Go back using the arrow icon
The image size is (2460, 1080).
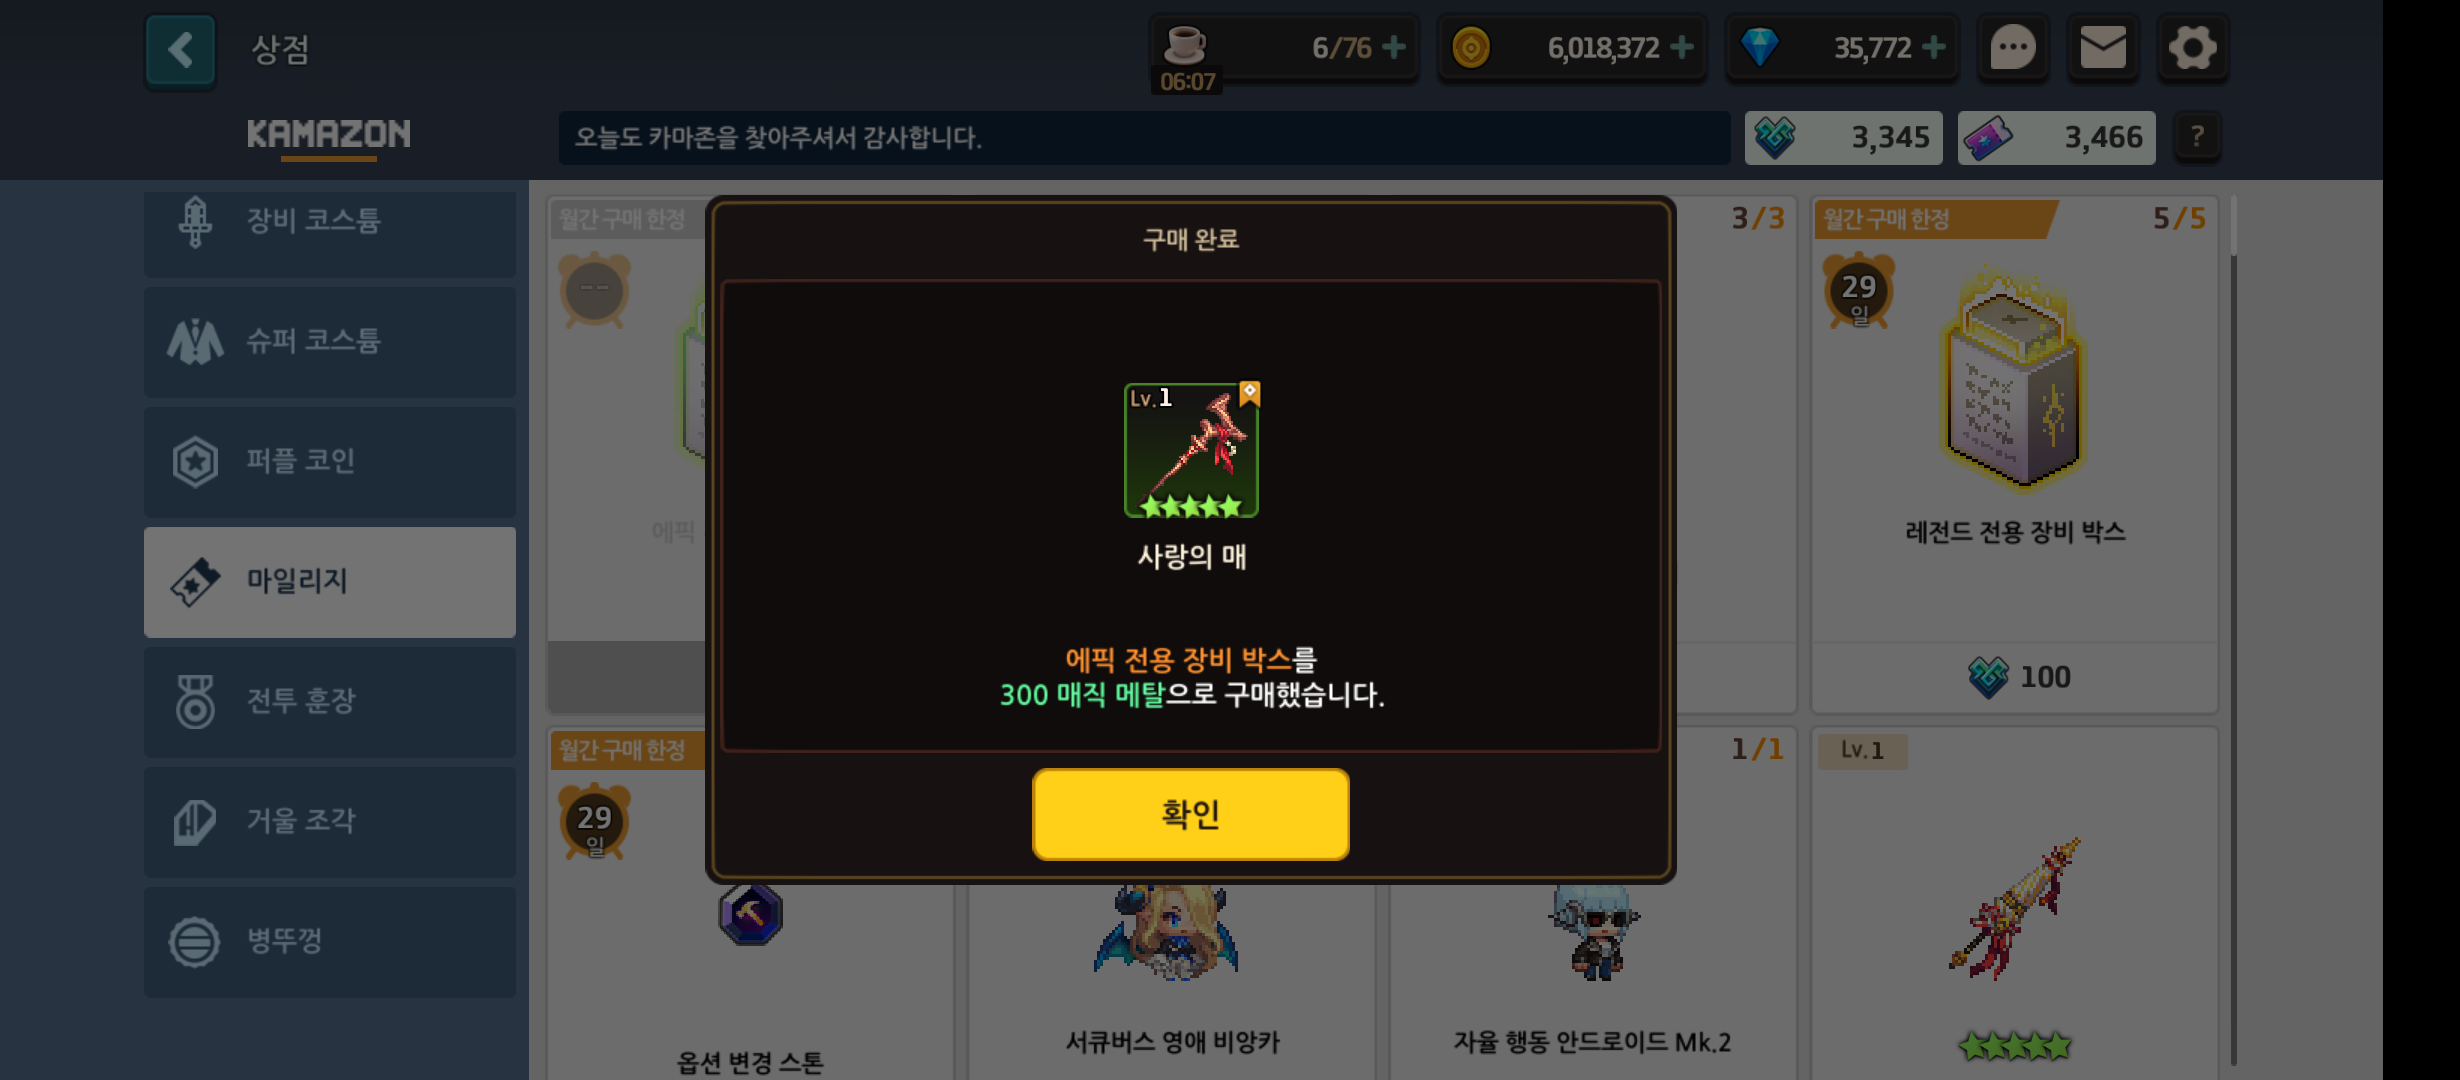180,50
